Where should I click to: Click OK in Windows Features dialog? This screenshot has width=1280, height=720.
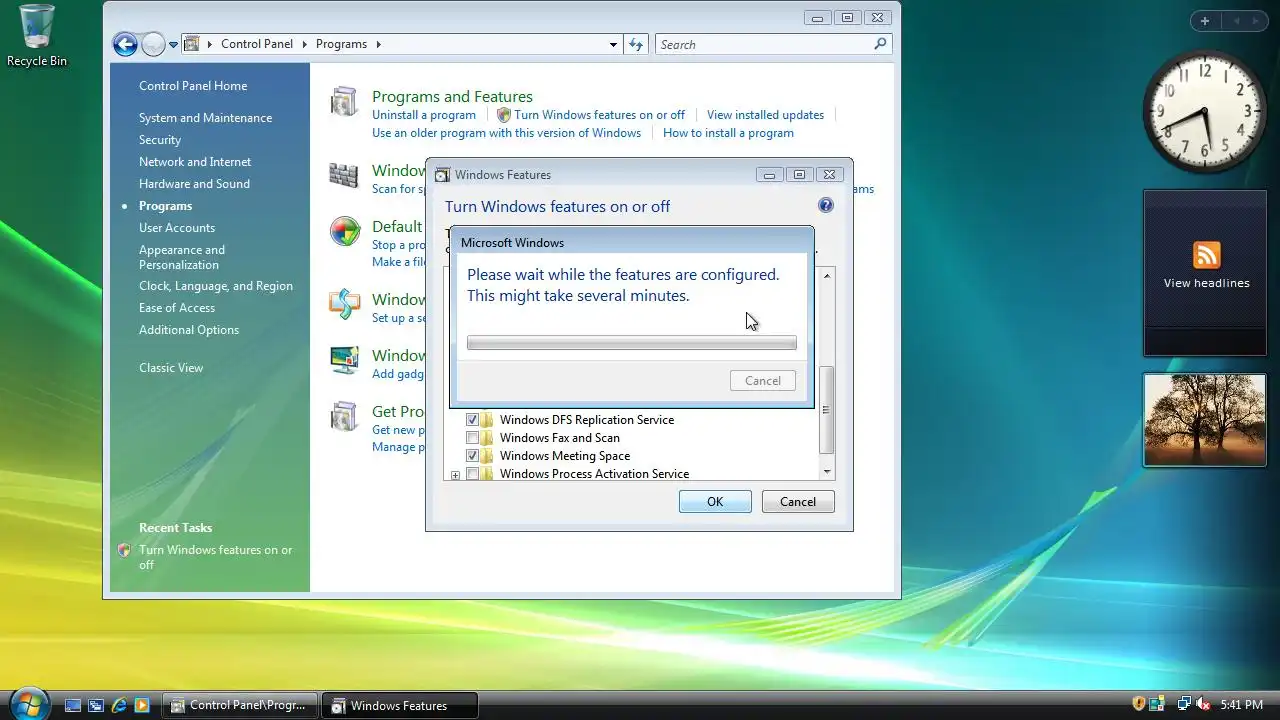(x=715, y=502)
